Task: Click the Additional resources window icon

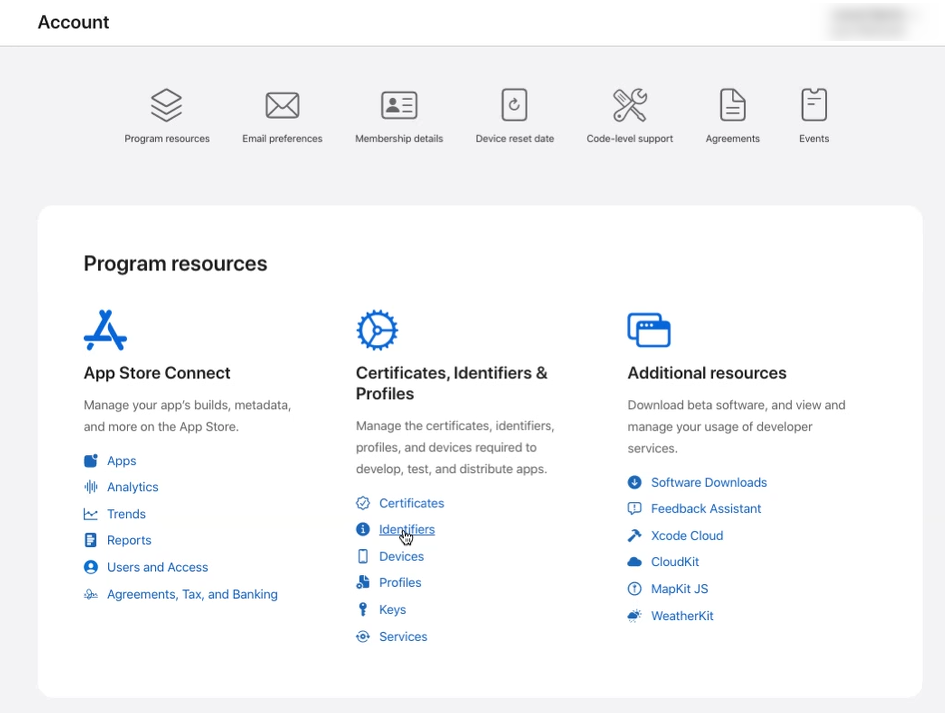Action: [648, 330]
